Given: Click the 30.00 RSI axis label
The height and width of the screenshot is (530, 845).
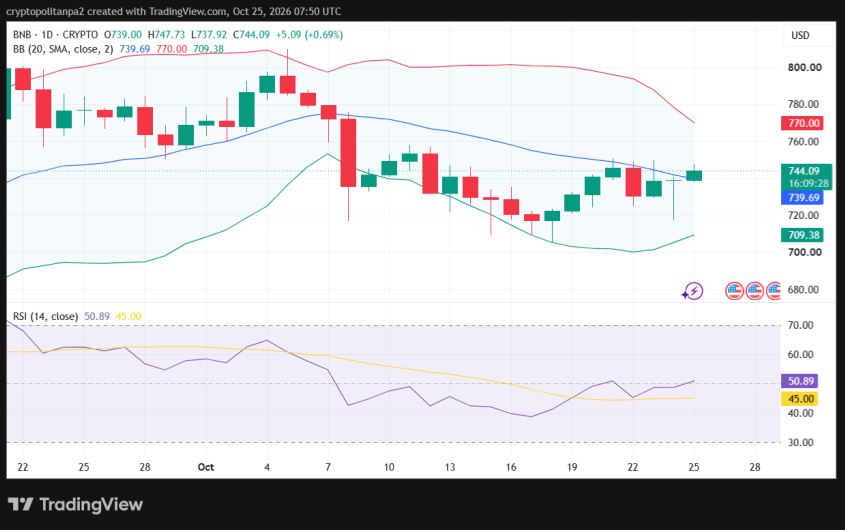Looking at the screenshot, I should tap(800, 442).
